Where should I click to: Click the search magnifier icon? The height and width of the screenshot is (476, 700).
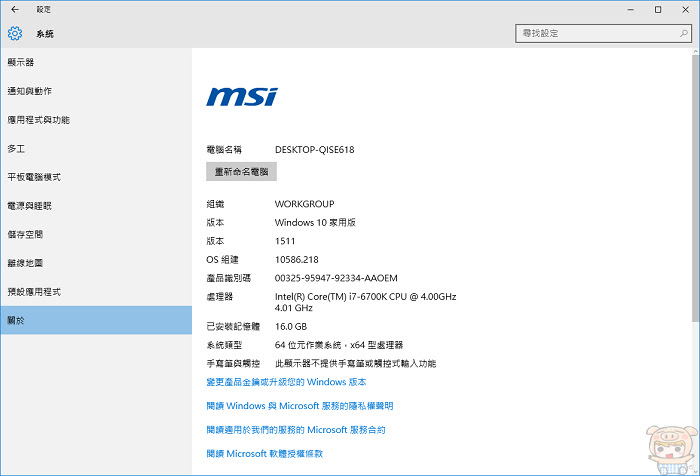point(683,33)
